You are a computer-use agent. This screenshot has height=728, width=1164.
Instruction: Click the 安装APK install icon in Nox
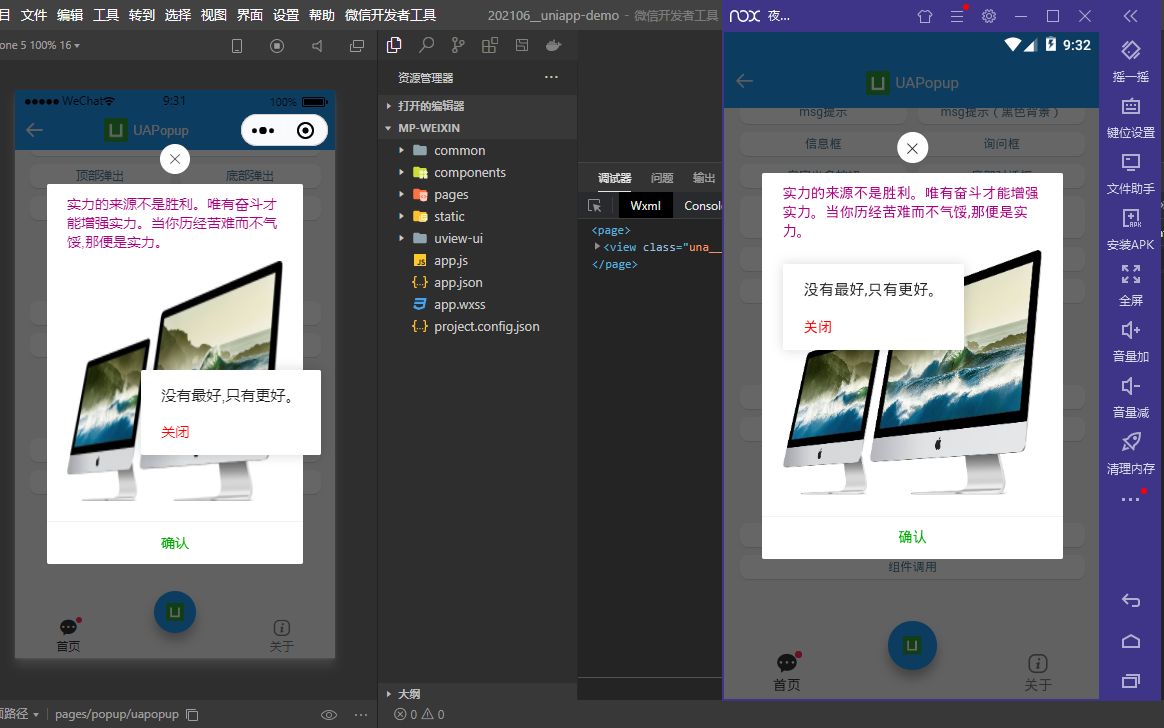point(1131,227)
